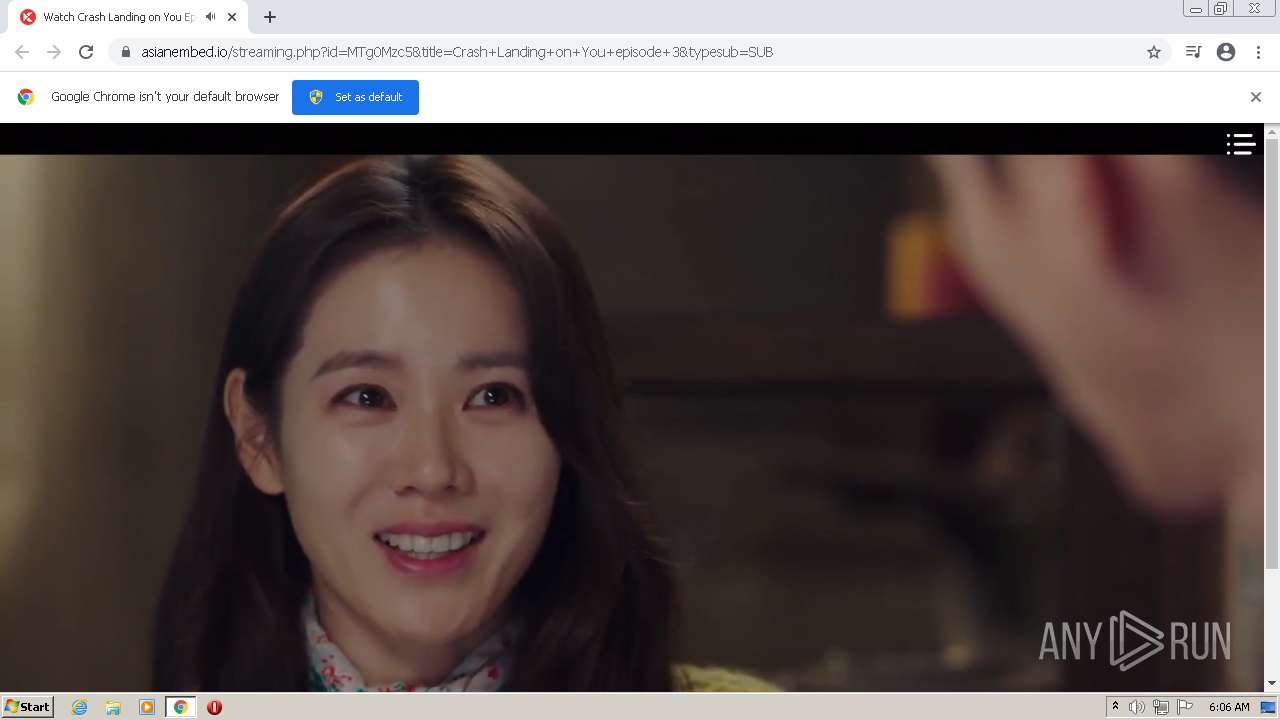
Task: Mute the tab audio speaker icon
Action: pos(210,17)
